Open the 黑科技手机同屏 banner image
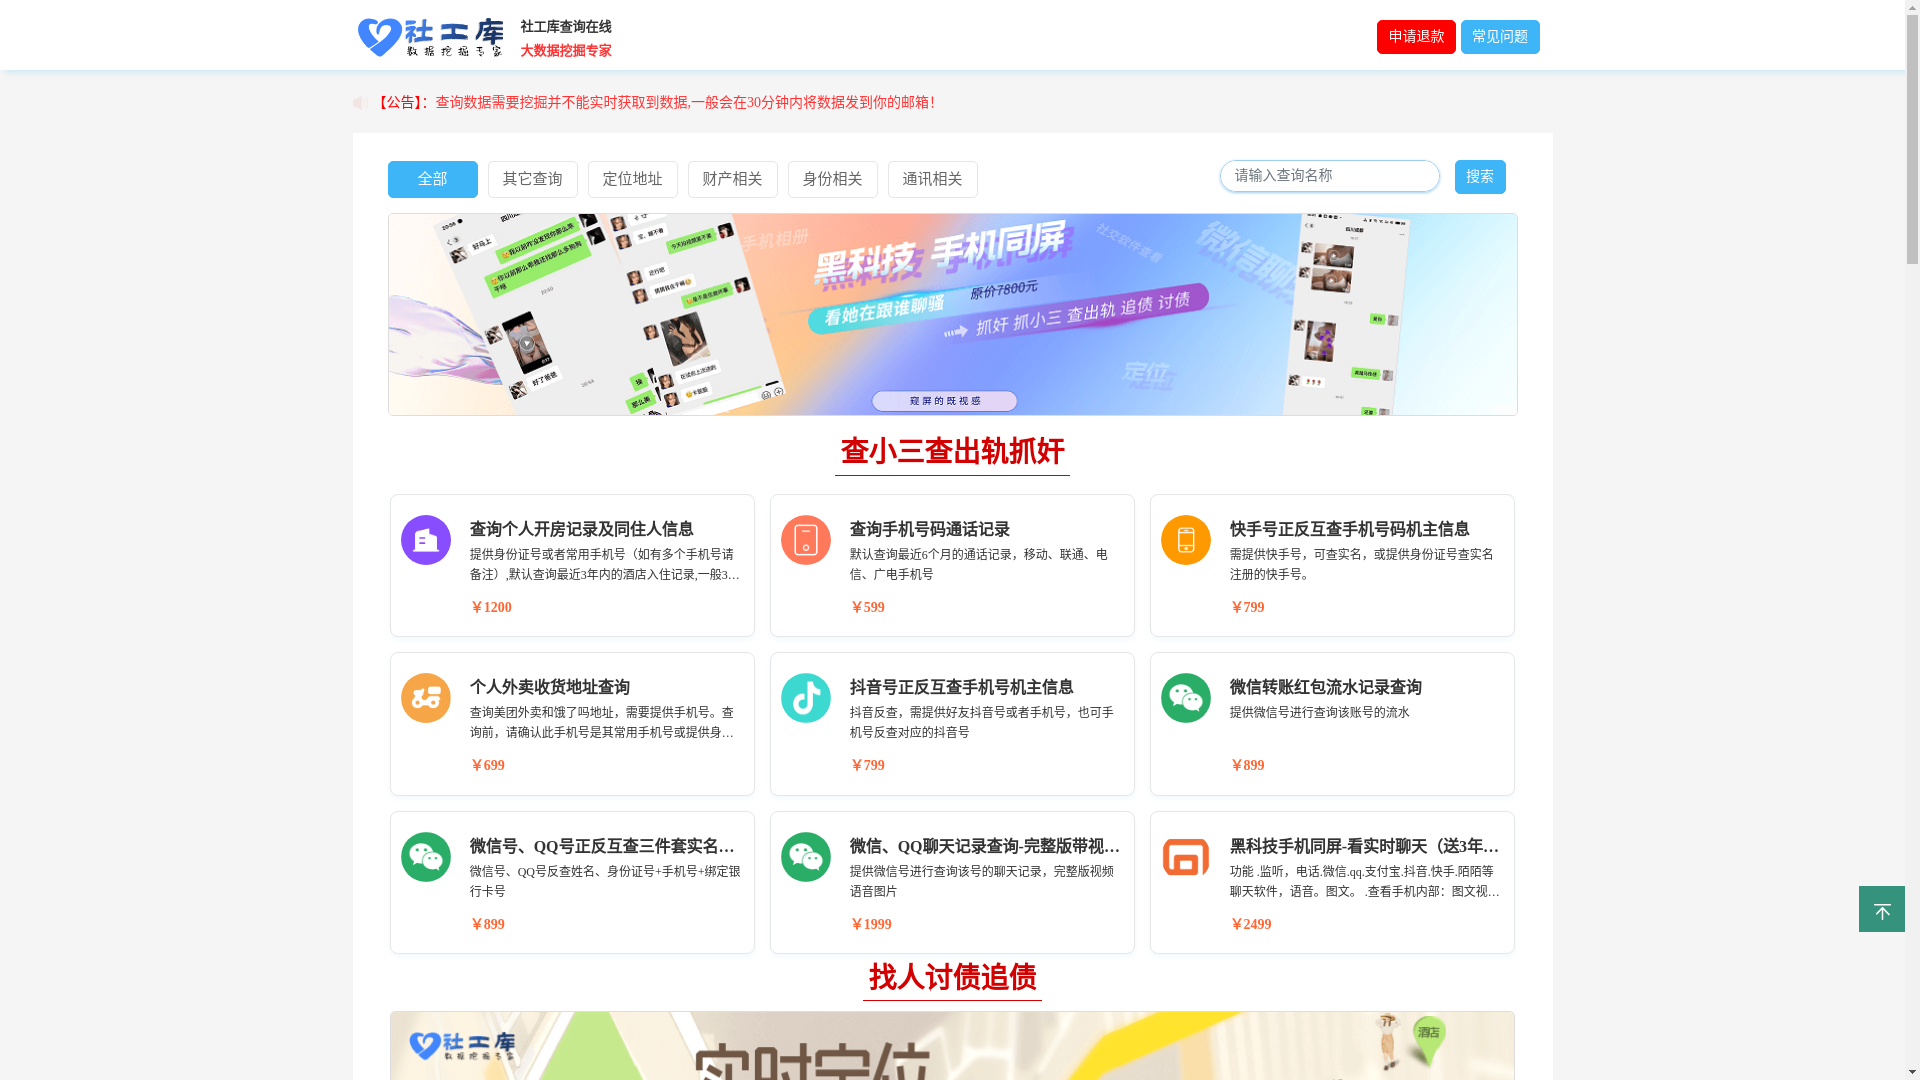This screenshot has width=1920, height=1080. coord(953,314)
